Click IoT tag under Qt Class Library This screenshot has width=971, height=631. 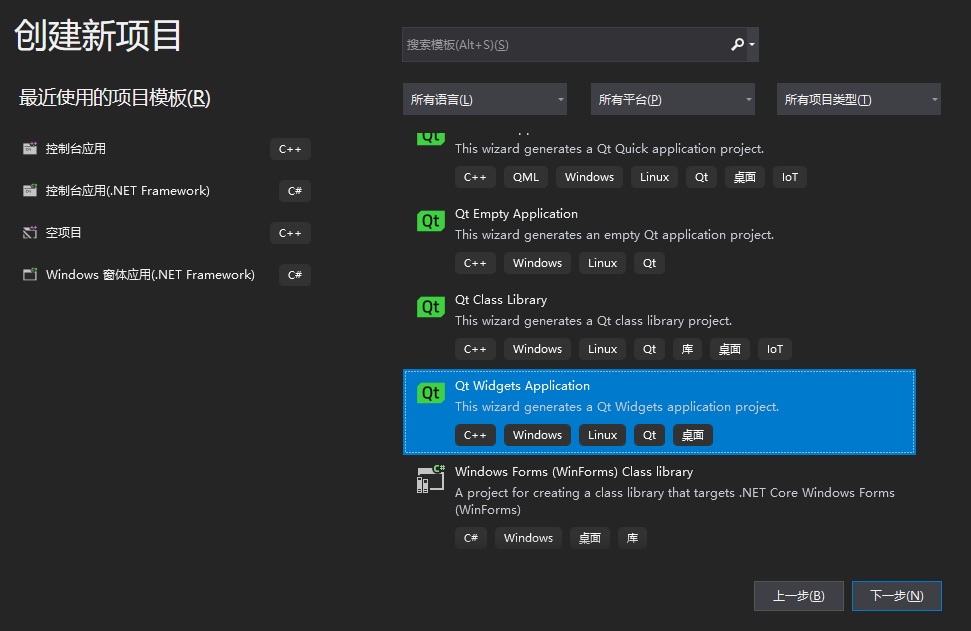(775, 349)
